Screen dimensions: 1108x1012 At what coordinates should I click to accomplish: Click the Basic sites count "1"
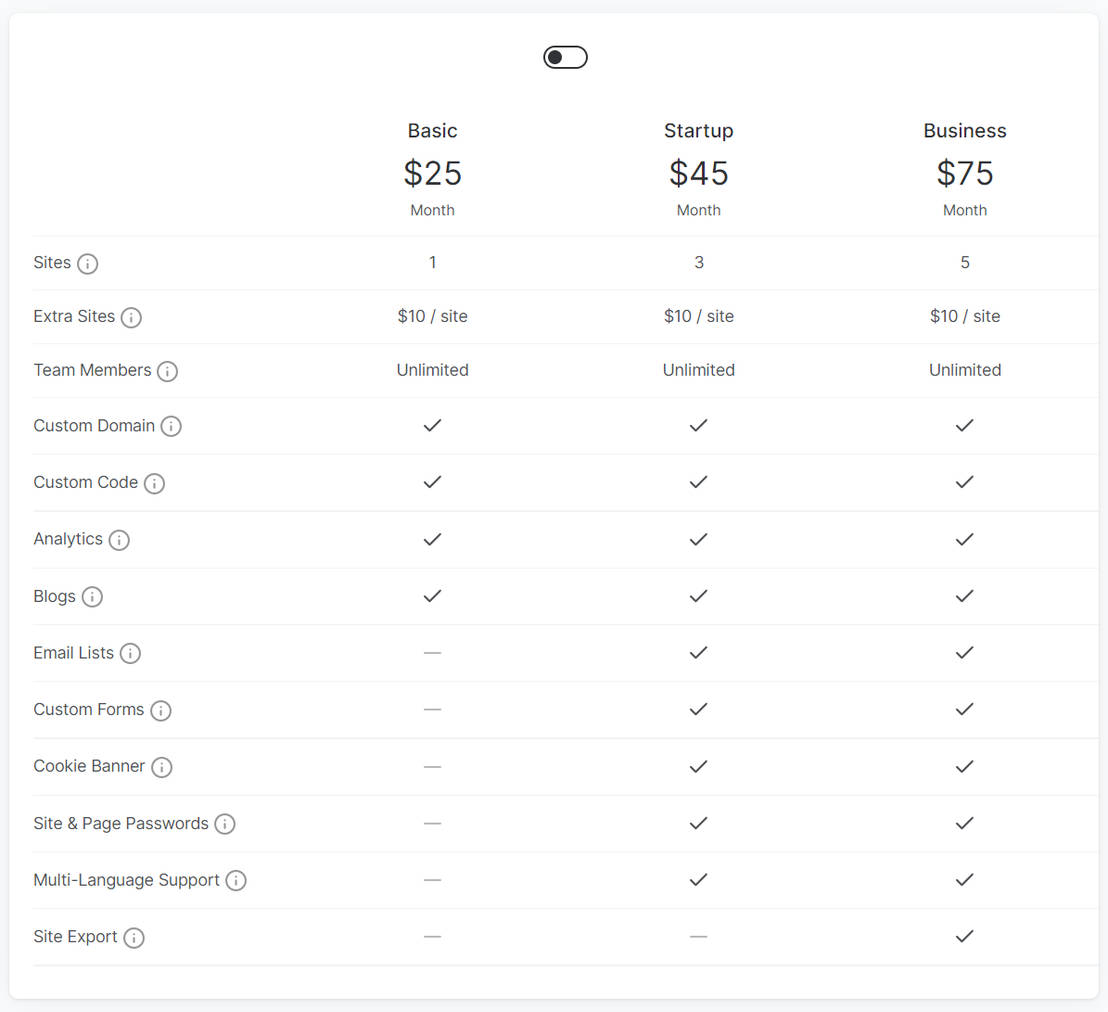pyautogui.click(x=432, y=263)
